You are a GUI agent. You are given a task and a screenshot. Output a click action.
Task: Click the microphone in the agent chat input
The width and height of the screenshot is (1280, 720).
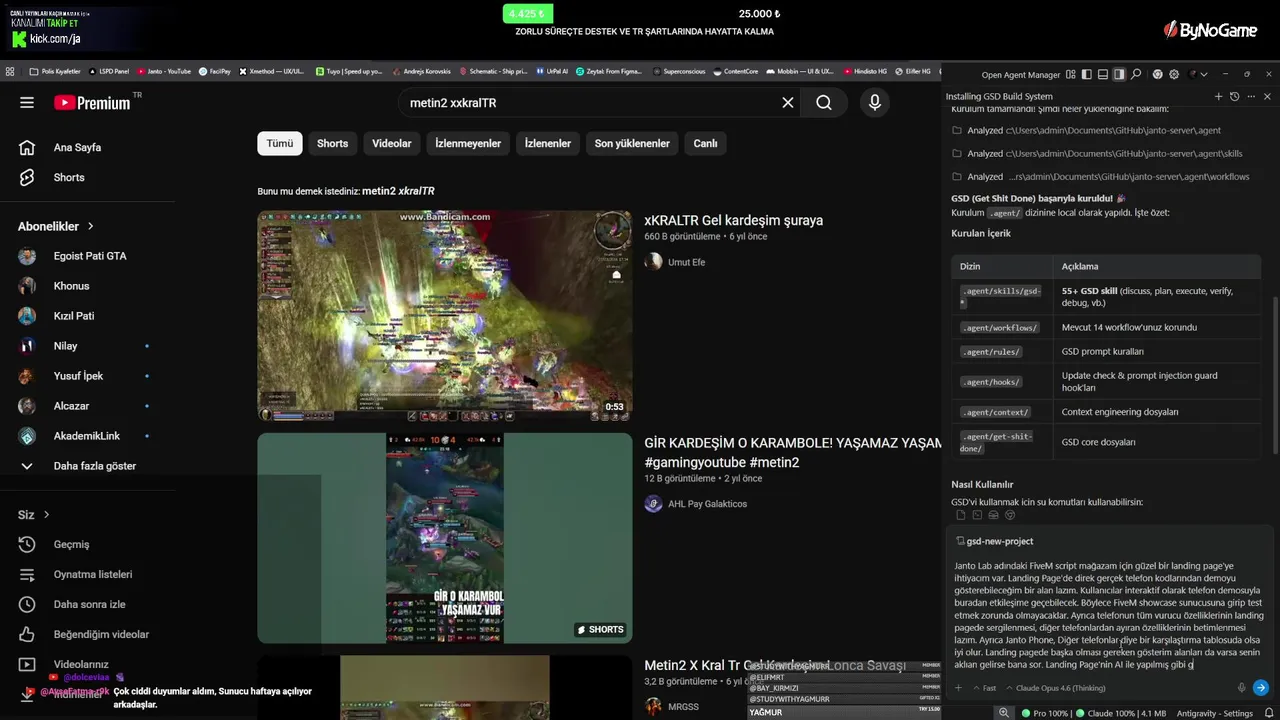[1241, 688]
